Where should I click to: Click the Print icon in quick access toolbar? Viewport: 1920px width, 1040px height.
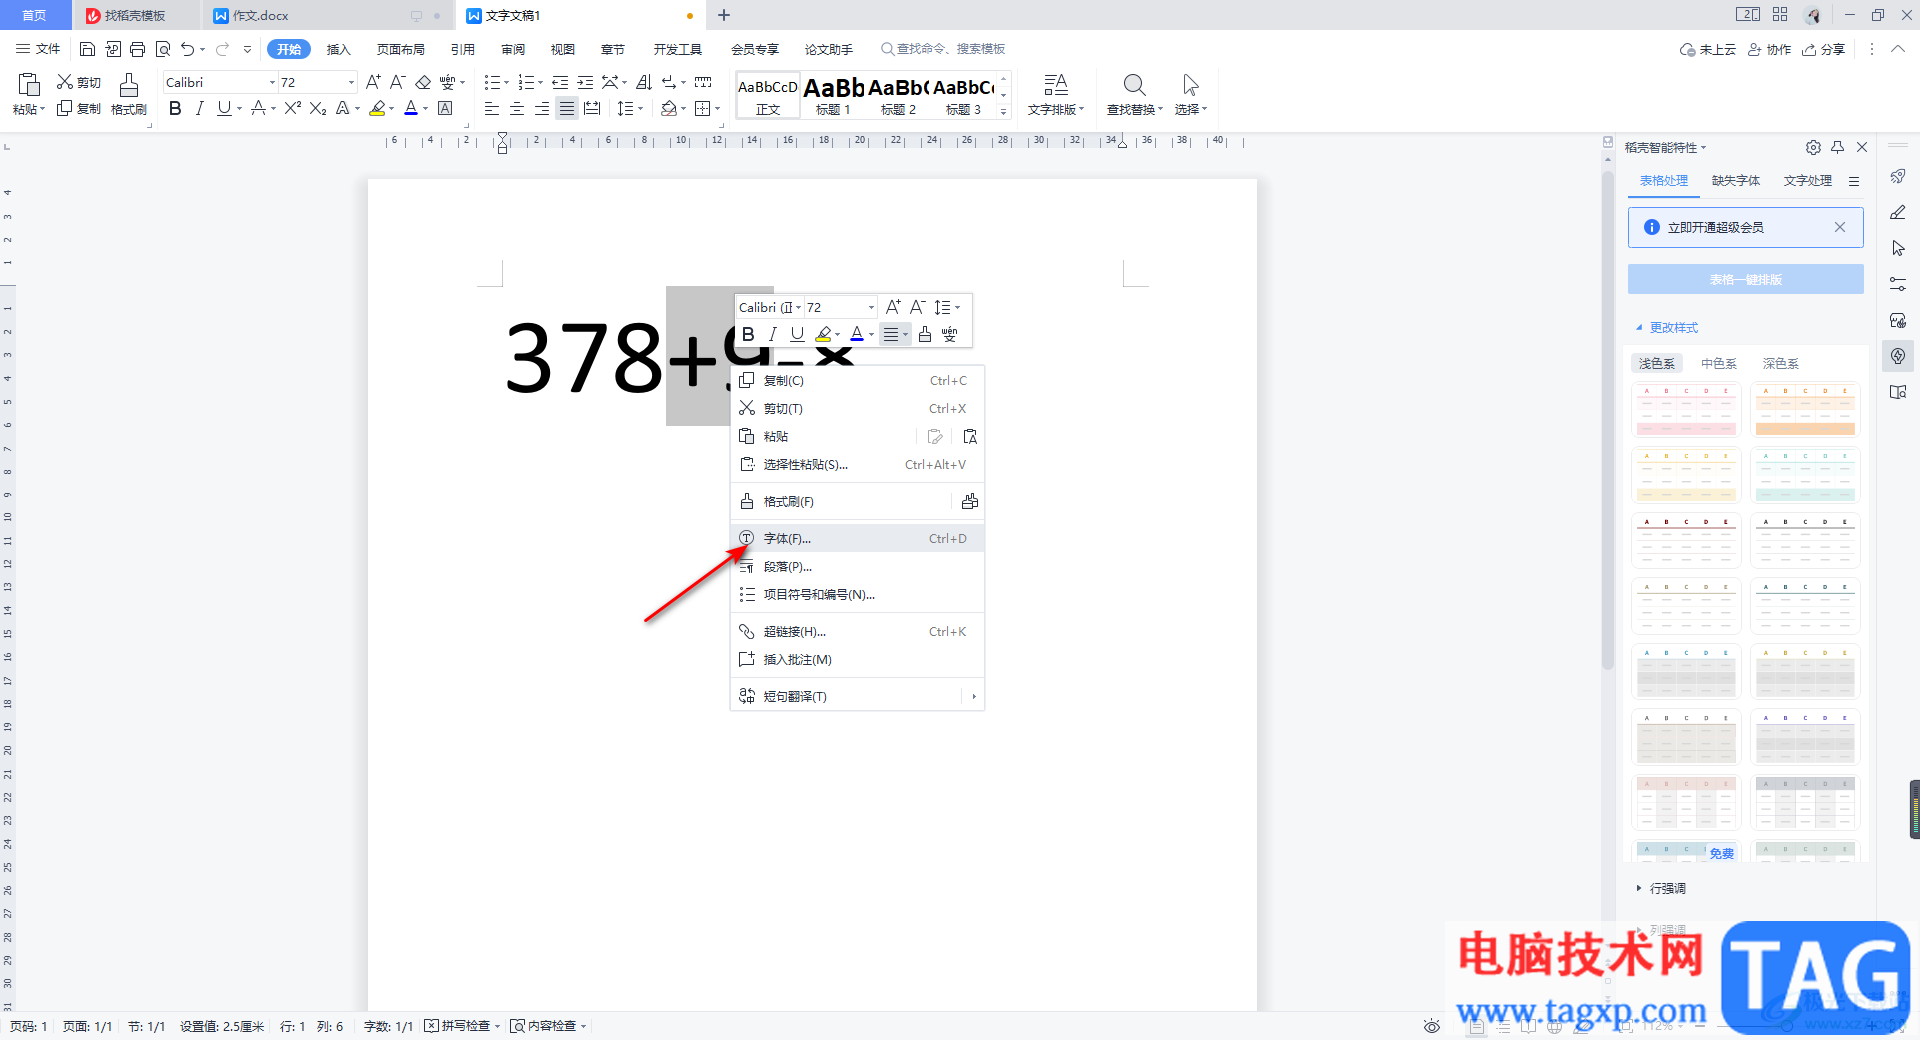(138, 49)
